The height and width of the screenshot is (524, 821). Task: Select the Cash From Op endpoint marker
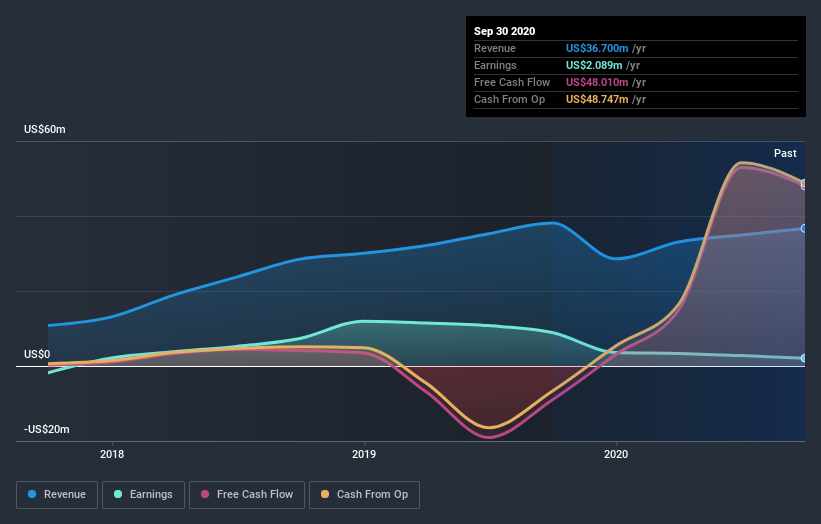pyautogui.click(x=804, y=183)
